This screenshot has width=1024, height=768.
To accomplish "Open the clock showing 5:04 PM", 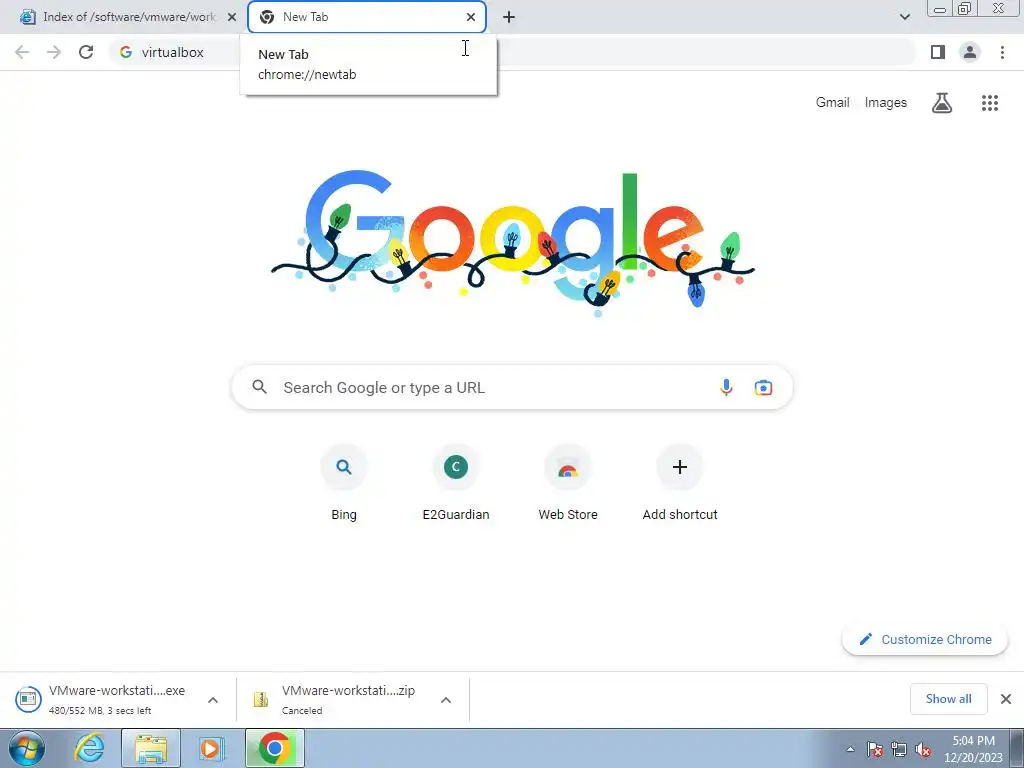I will 973,749.
